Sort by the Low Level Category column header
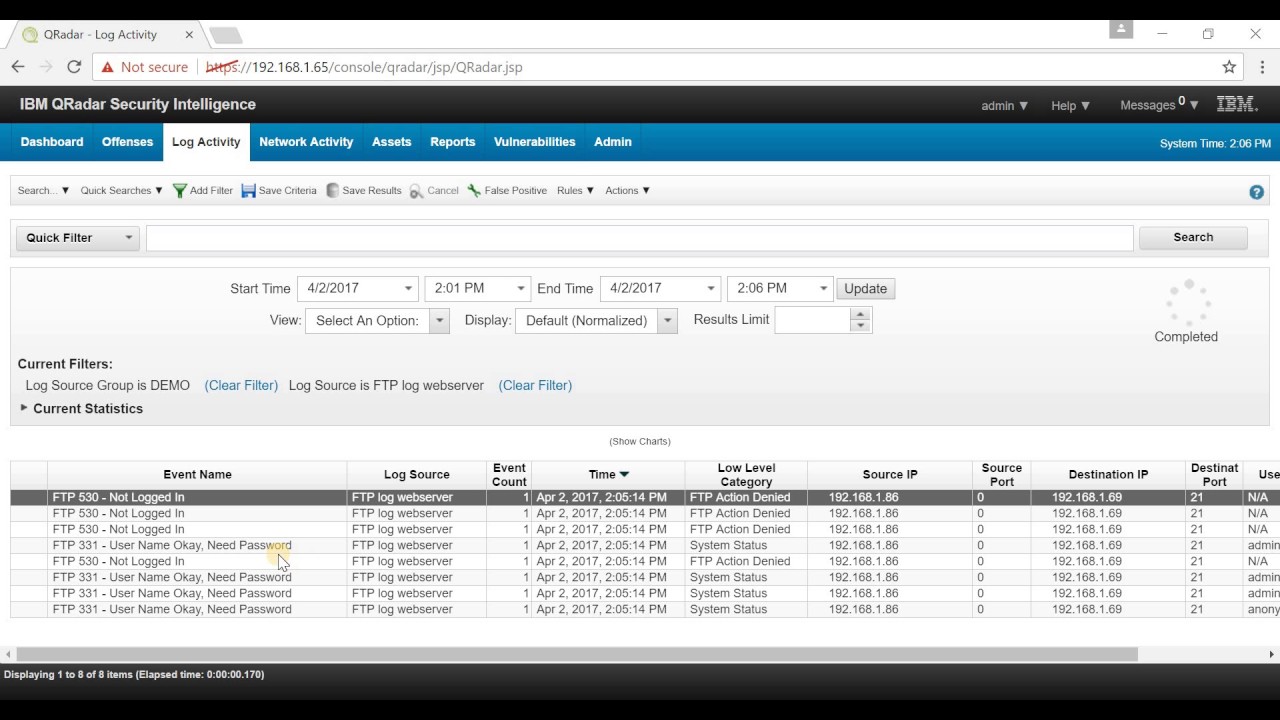 (746, 475)
